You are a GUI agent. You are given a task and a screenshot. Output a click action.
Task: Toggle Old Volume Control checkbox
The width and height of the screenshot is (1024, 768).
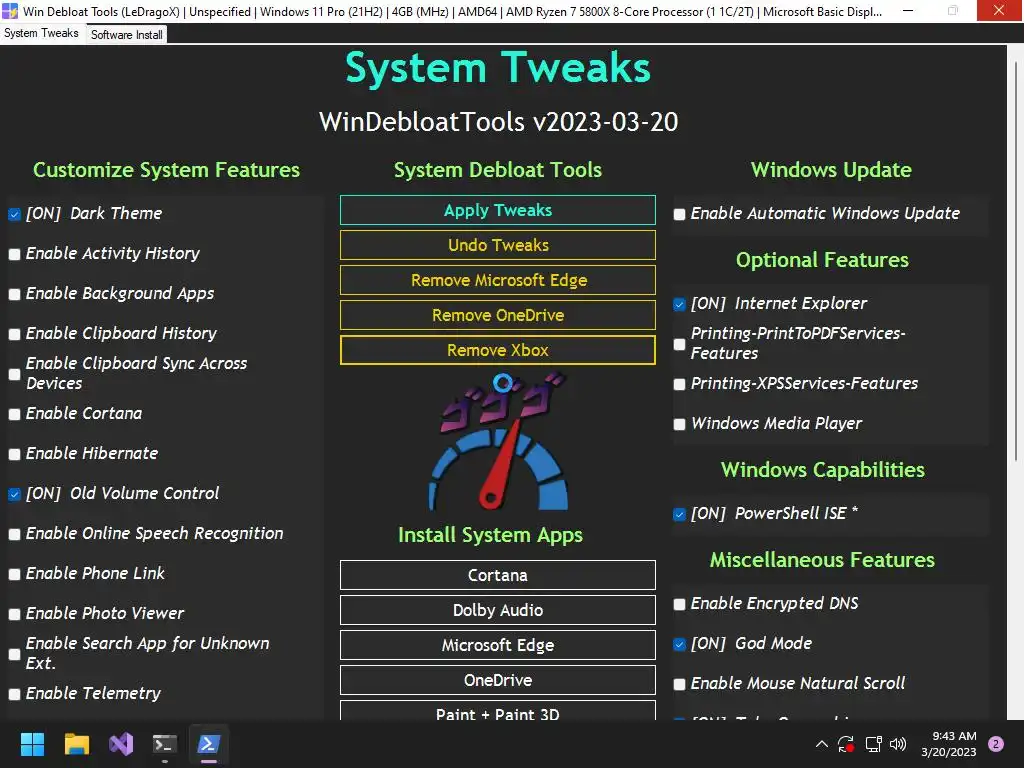pyautogui.click(x=14, y=494)
